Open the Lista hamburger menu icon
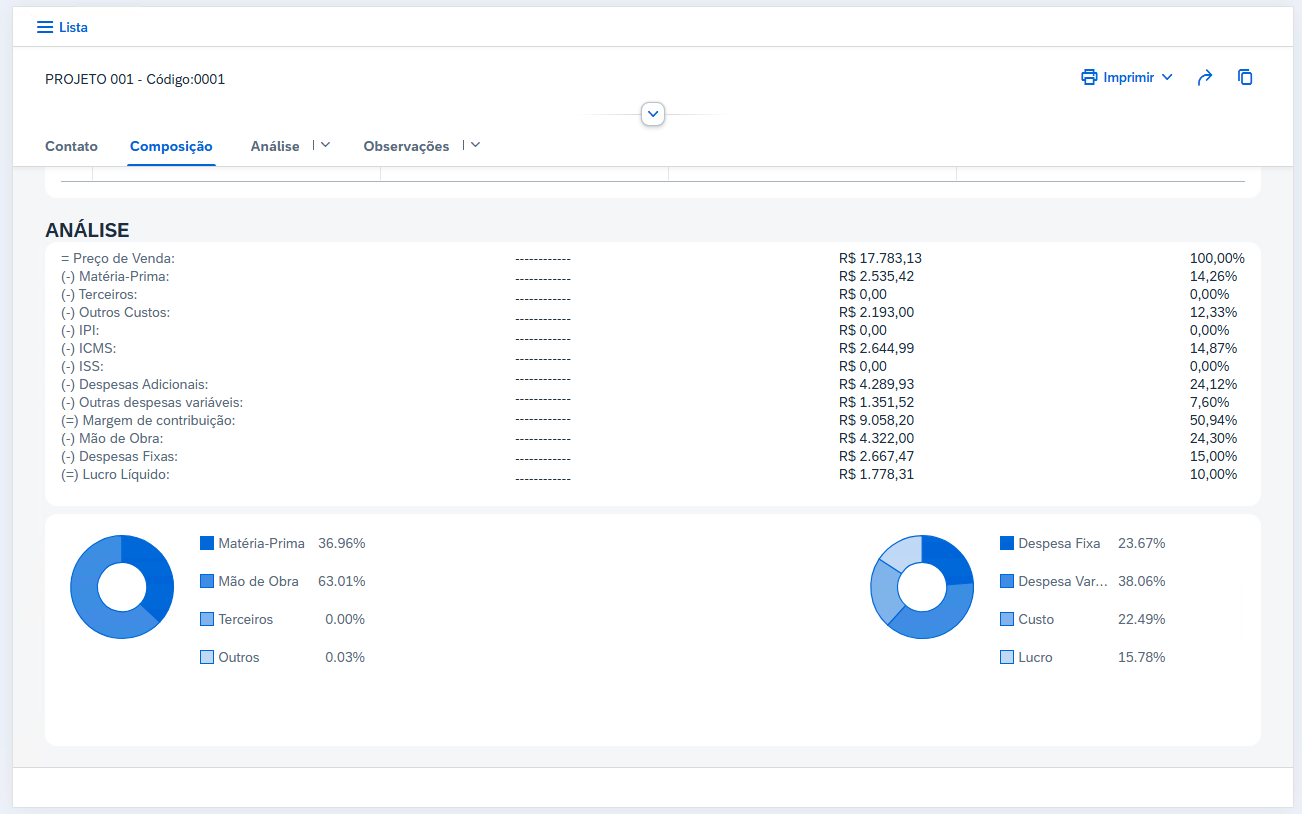The image size is (1302, 814). click(x=44, y=27)
